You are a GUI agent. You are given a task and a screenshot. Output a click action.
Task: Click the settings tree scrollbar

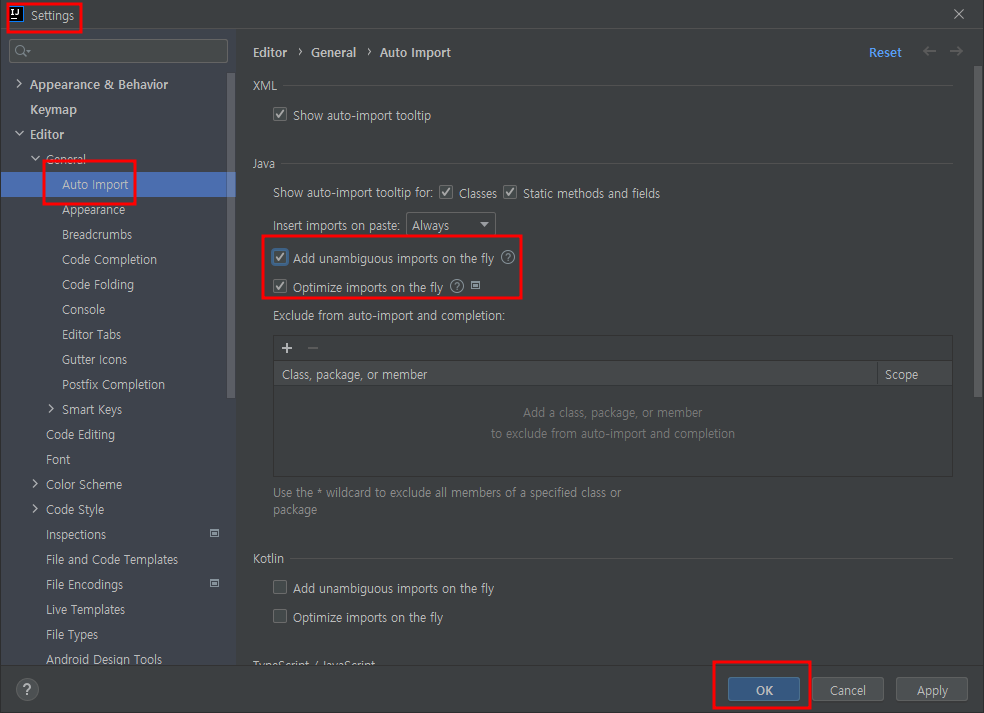click(x=231, y=235)
